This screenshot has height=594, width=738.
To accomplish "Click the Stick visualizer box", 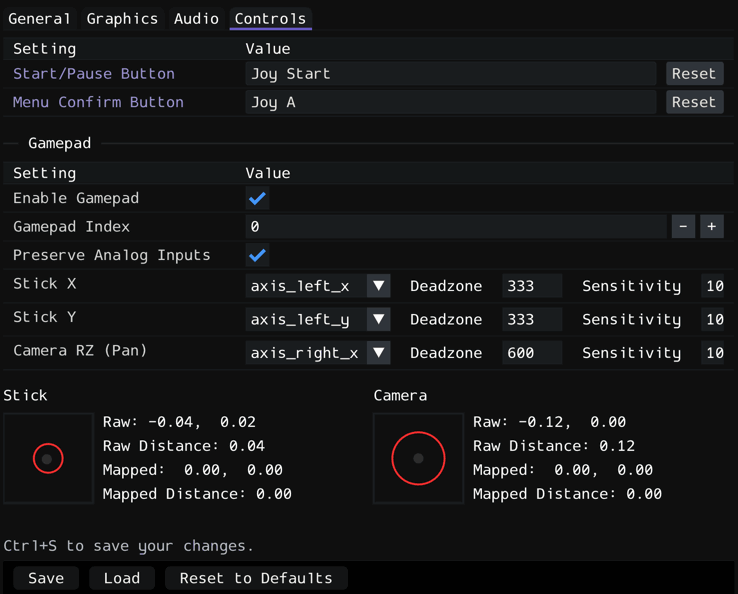I will 48,458.
